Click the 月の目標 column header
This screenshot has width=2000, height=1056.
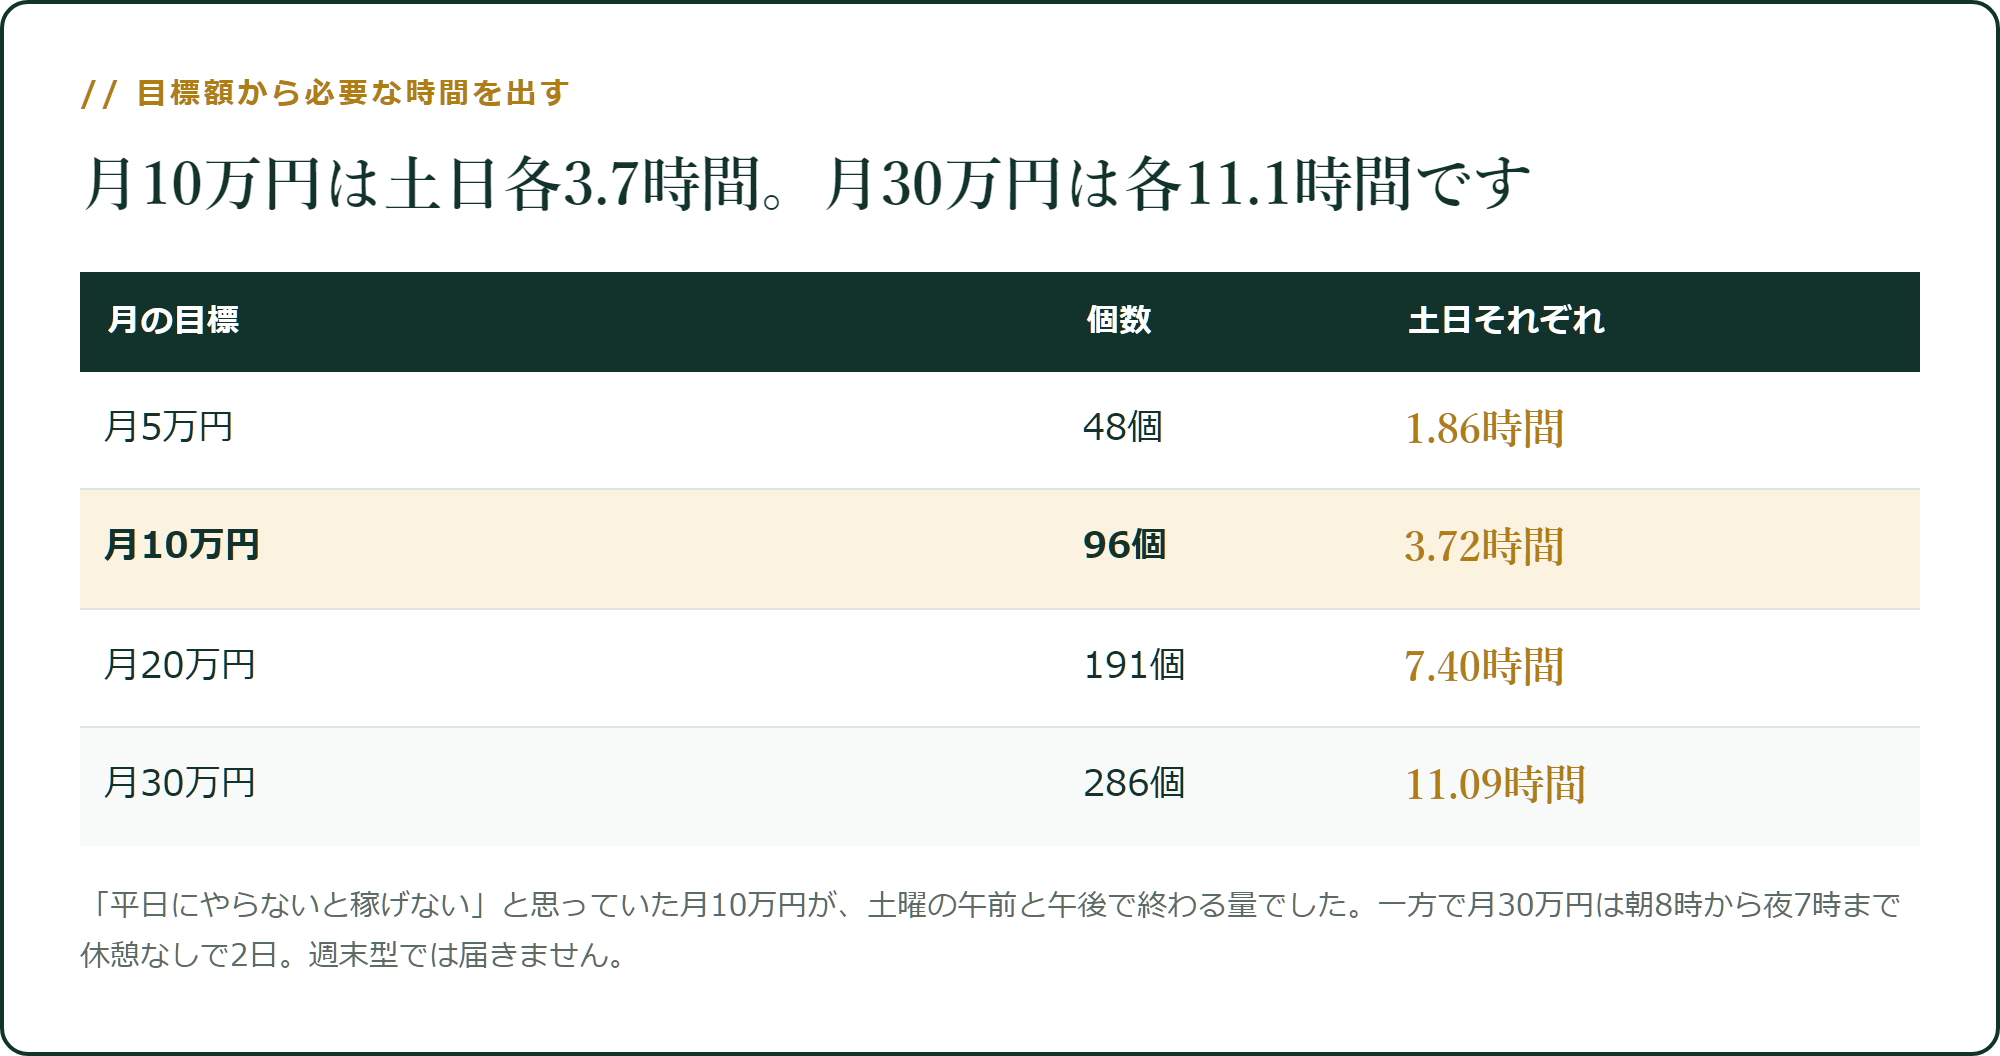pyautogui.click(x=173, y=320)
